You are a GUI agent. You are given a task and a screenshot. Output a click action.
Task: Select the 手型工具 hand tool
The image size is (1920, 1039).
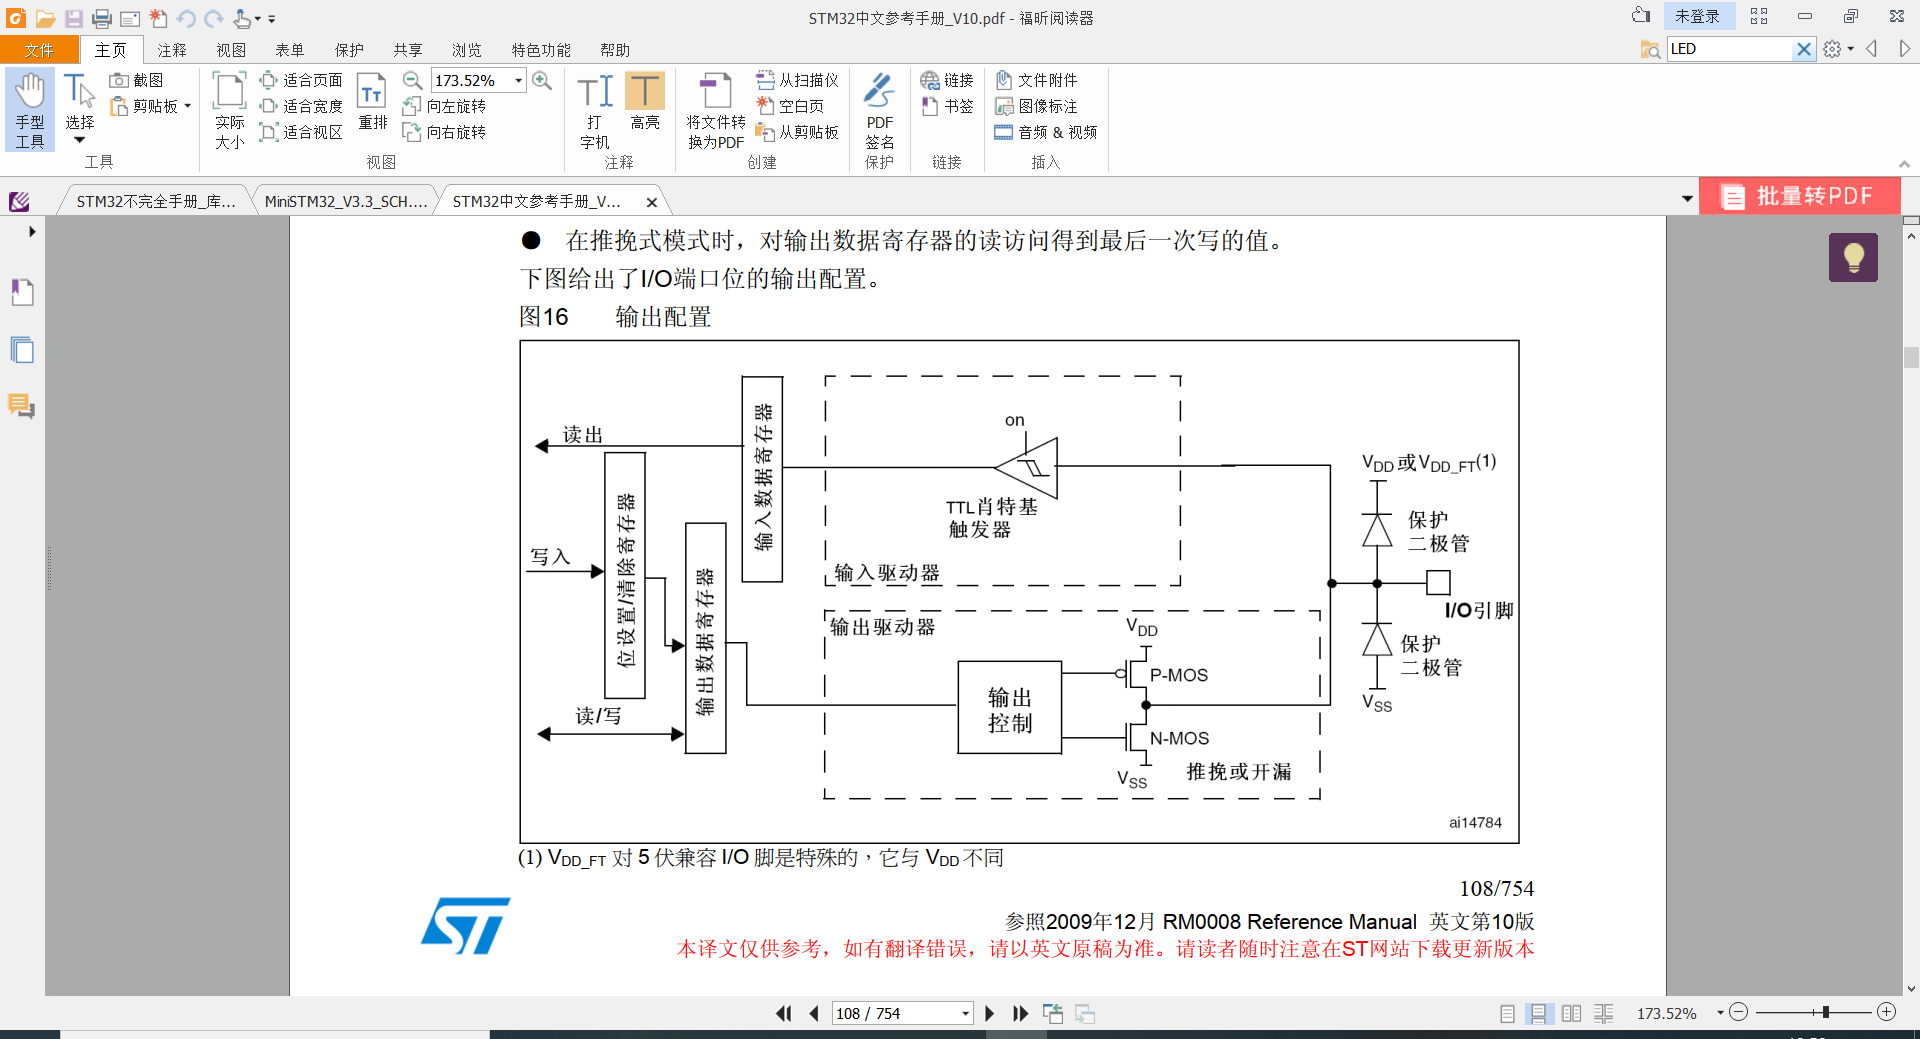coord(30,108)
